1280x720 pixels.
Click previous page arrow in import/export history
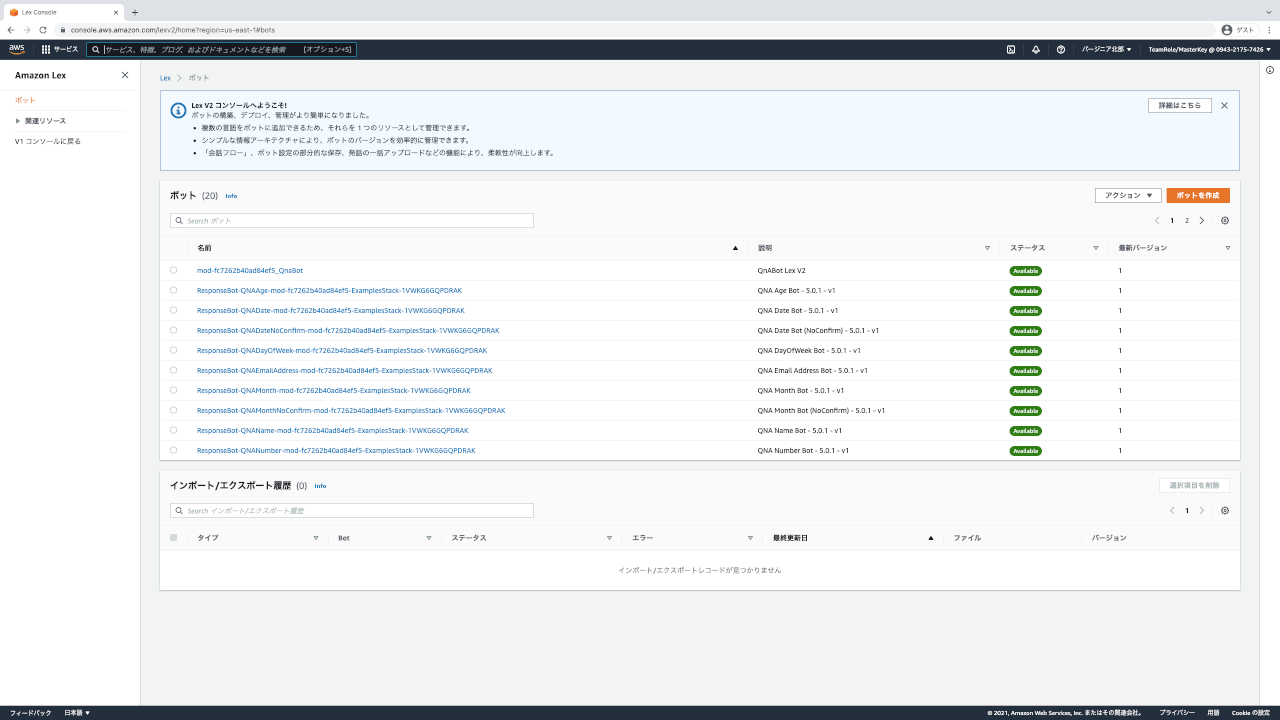pos(1172,510)
